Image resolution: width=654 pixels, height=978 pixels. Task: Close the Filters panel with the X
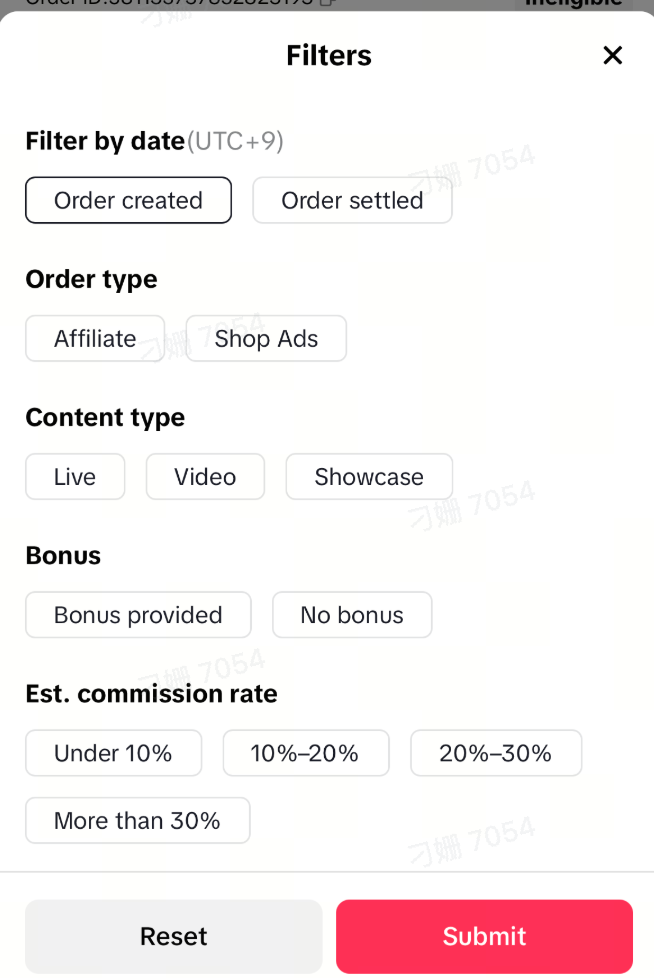pyautogui.click(x=613, y=55)
